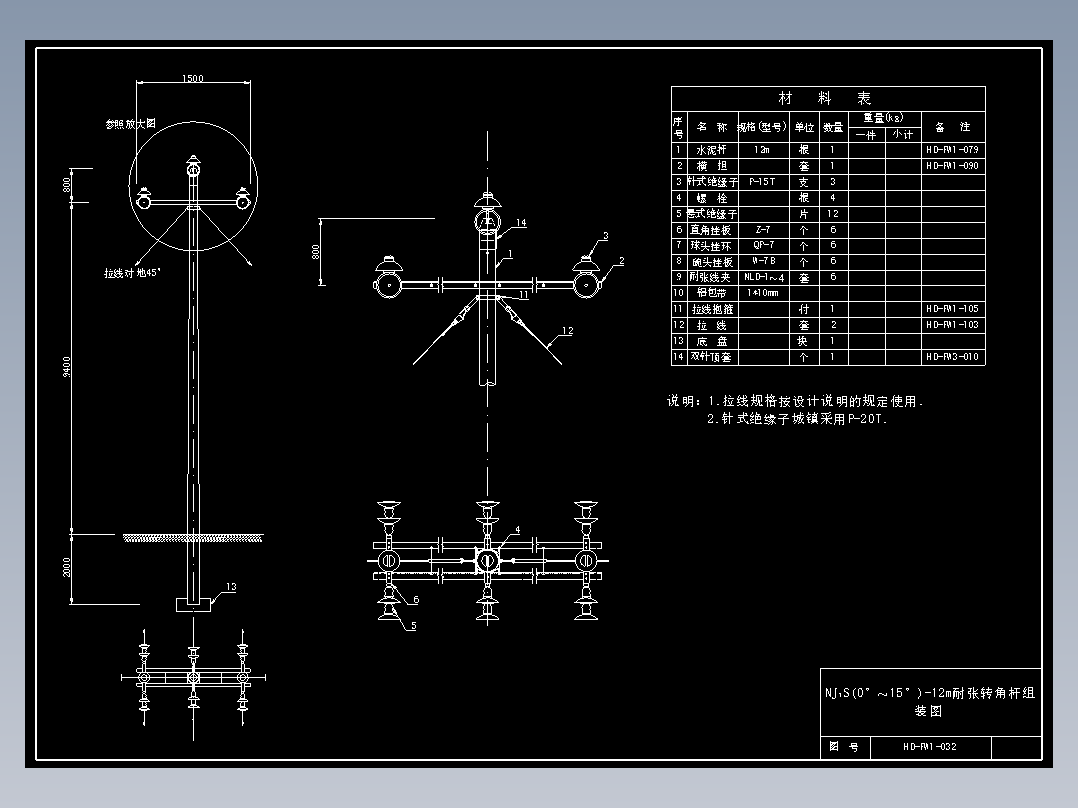The height and width of the screenshot is (808, 1078).
Task: Click the '1*10mm' specification cell
Action: point(762,293)
